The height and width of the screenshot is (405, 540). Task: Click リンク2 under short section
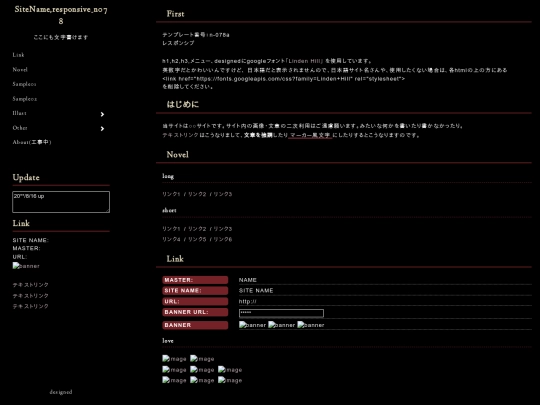197,229
